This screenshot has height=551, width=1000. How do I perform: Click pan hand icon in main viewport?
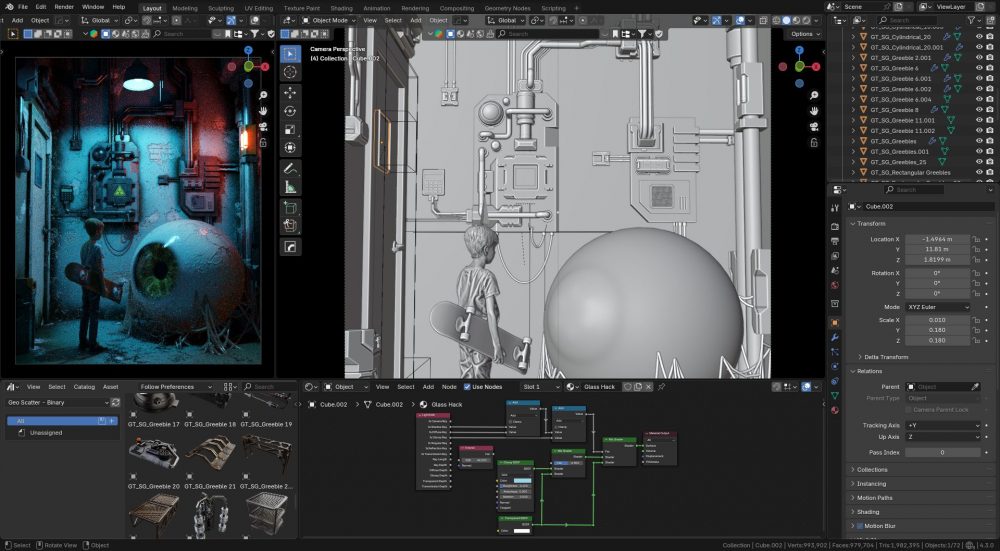(x=814, y=111)
